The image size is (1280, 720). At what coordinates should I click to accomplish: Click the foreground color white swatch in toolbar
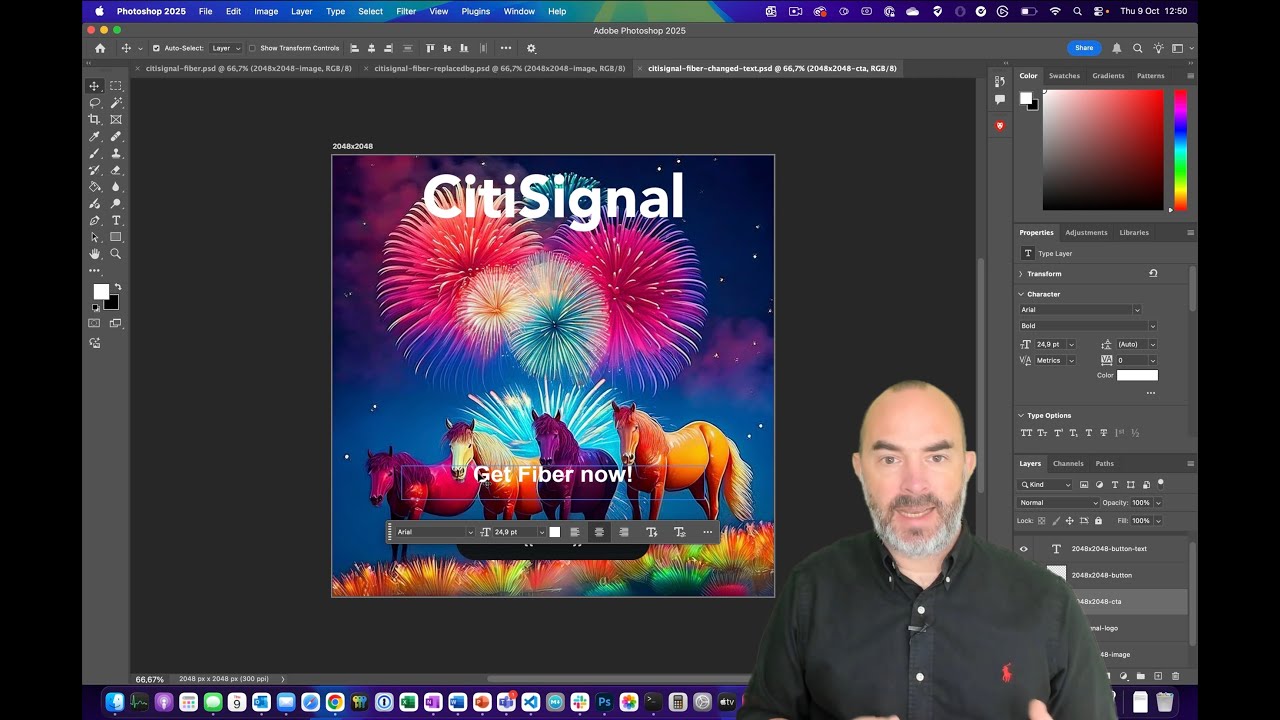(x=100, y=291)
